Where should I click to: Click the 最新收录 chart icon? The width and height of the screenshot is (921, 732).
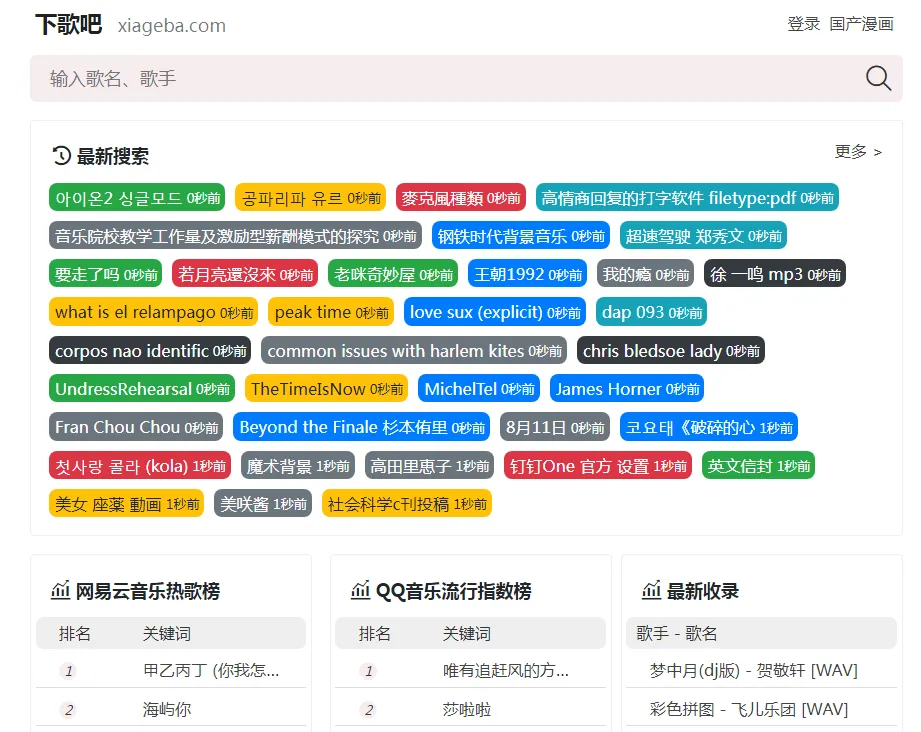(651, 590)
